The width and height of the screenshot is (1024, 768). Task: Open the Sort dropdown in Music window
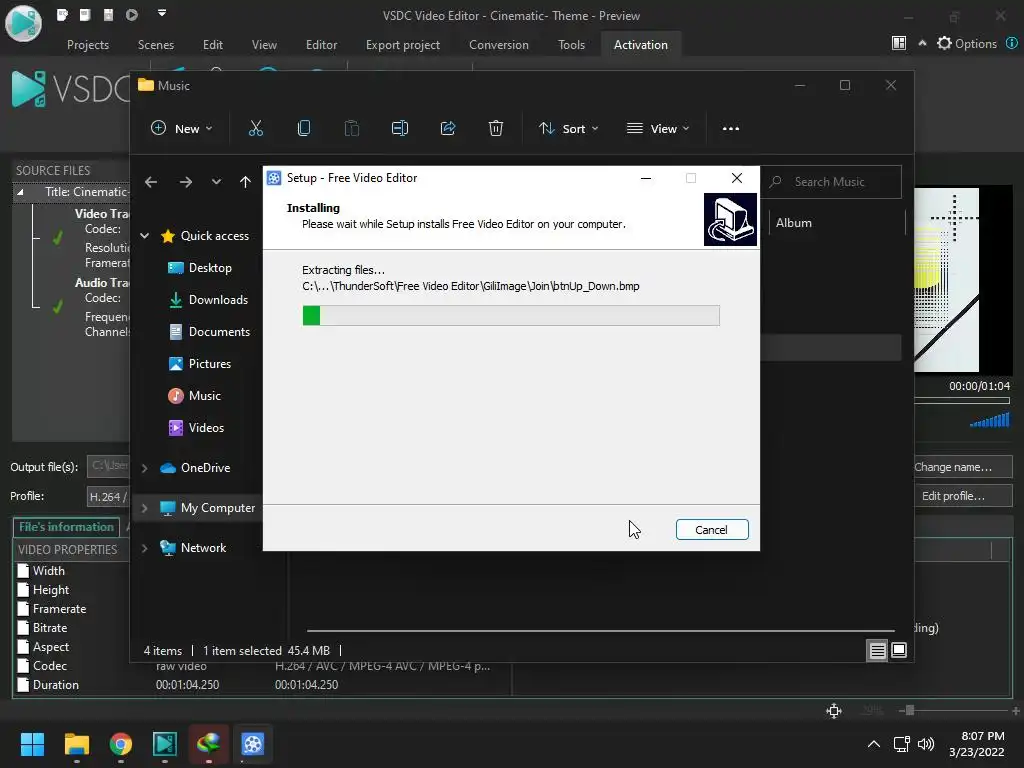tap(568, 129)
